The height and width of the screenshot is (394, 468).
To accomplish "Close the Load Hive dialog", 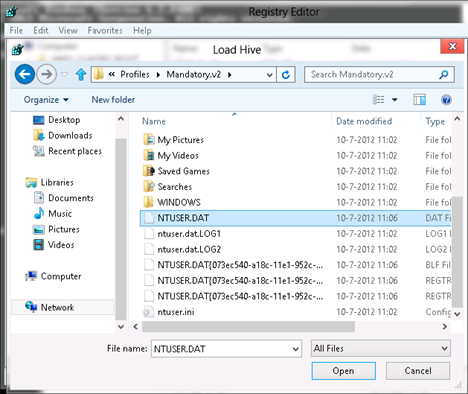I will coord(452,46).
